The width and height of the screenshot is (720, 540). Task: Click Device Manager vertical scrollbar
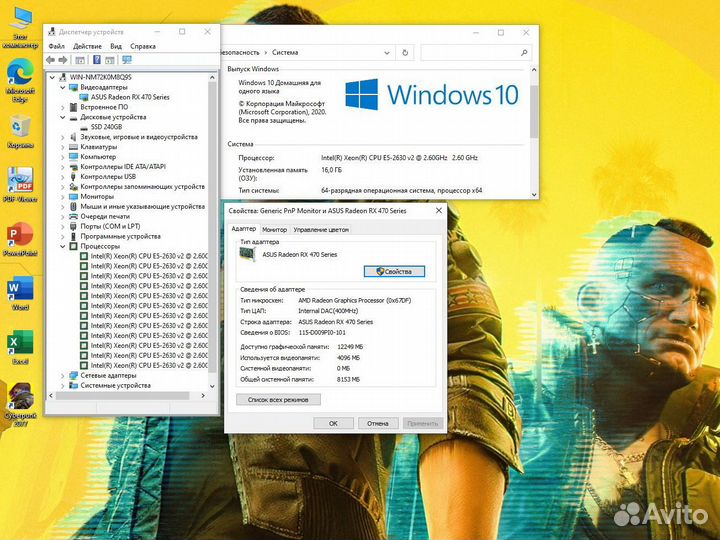(212, 225)
